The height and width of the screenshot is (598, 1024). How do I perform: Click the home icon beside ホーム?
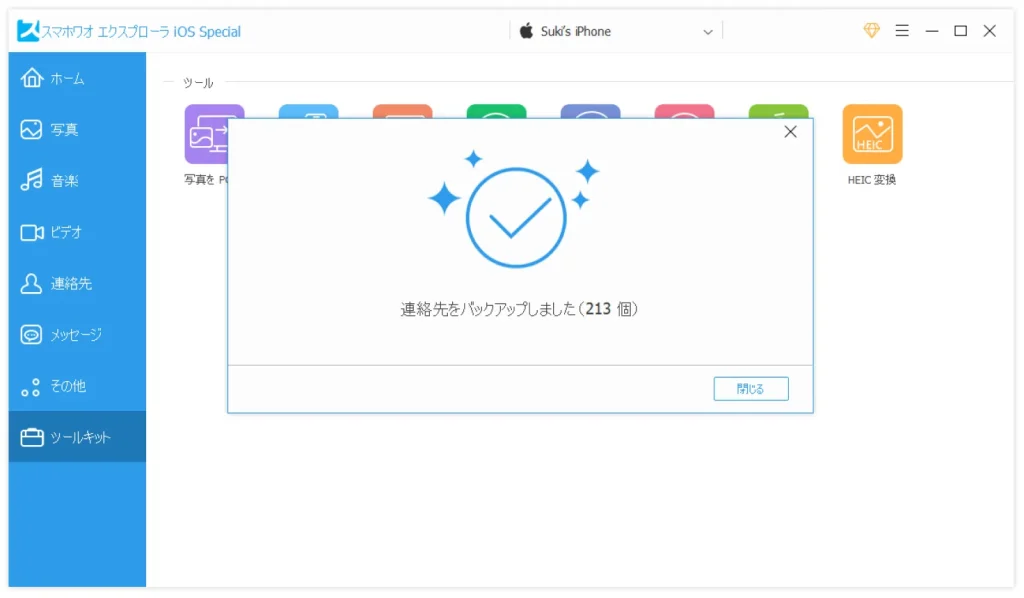tap(31, 78)
